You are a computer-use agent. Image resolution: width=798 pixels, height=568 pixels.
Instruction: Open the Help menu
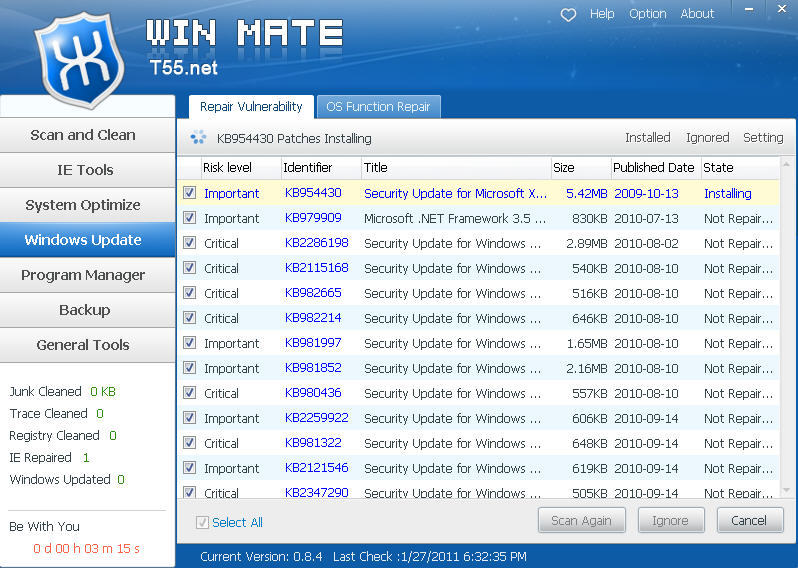click(602, 14)
